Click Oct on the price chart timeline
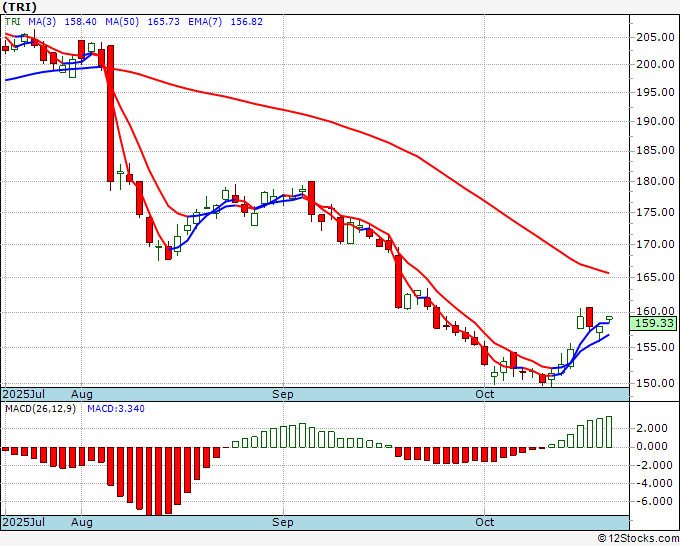Image resolution: width=680 pixels, height=546 pixels. 484,394
